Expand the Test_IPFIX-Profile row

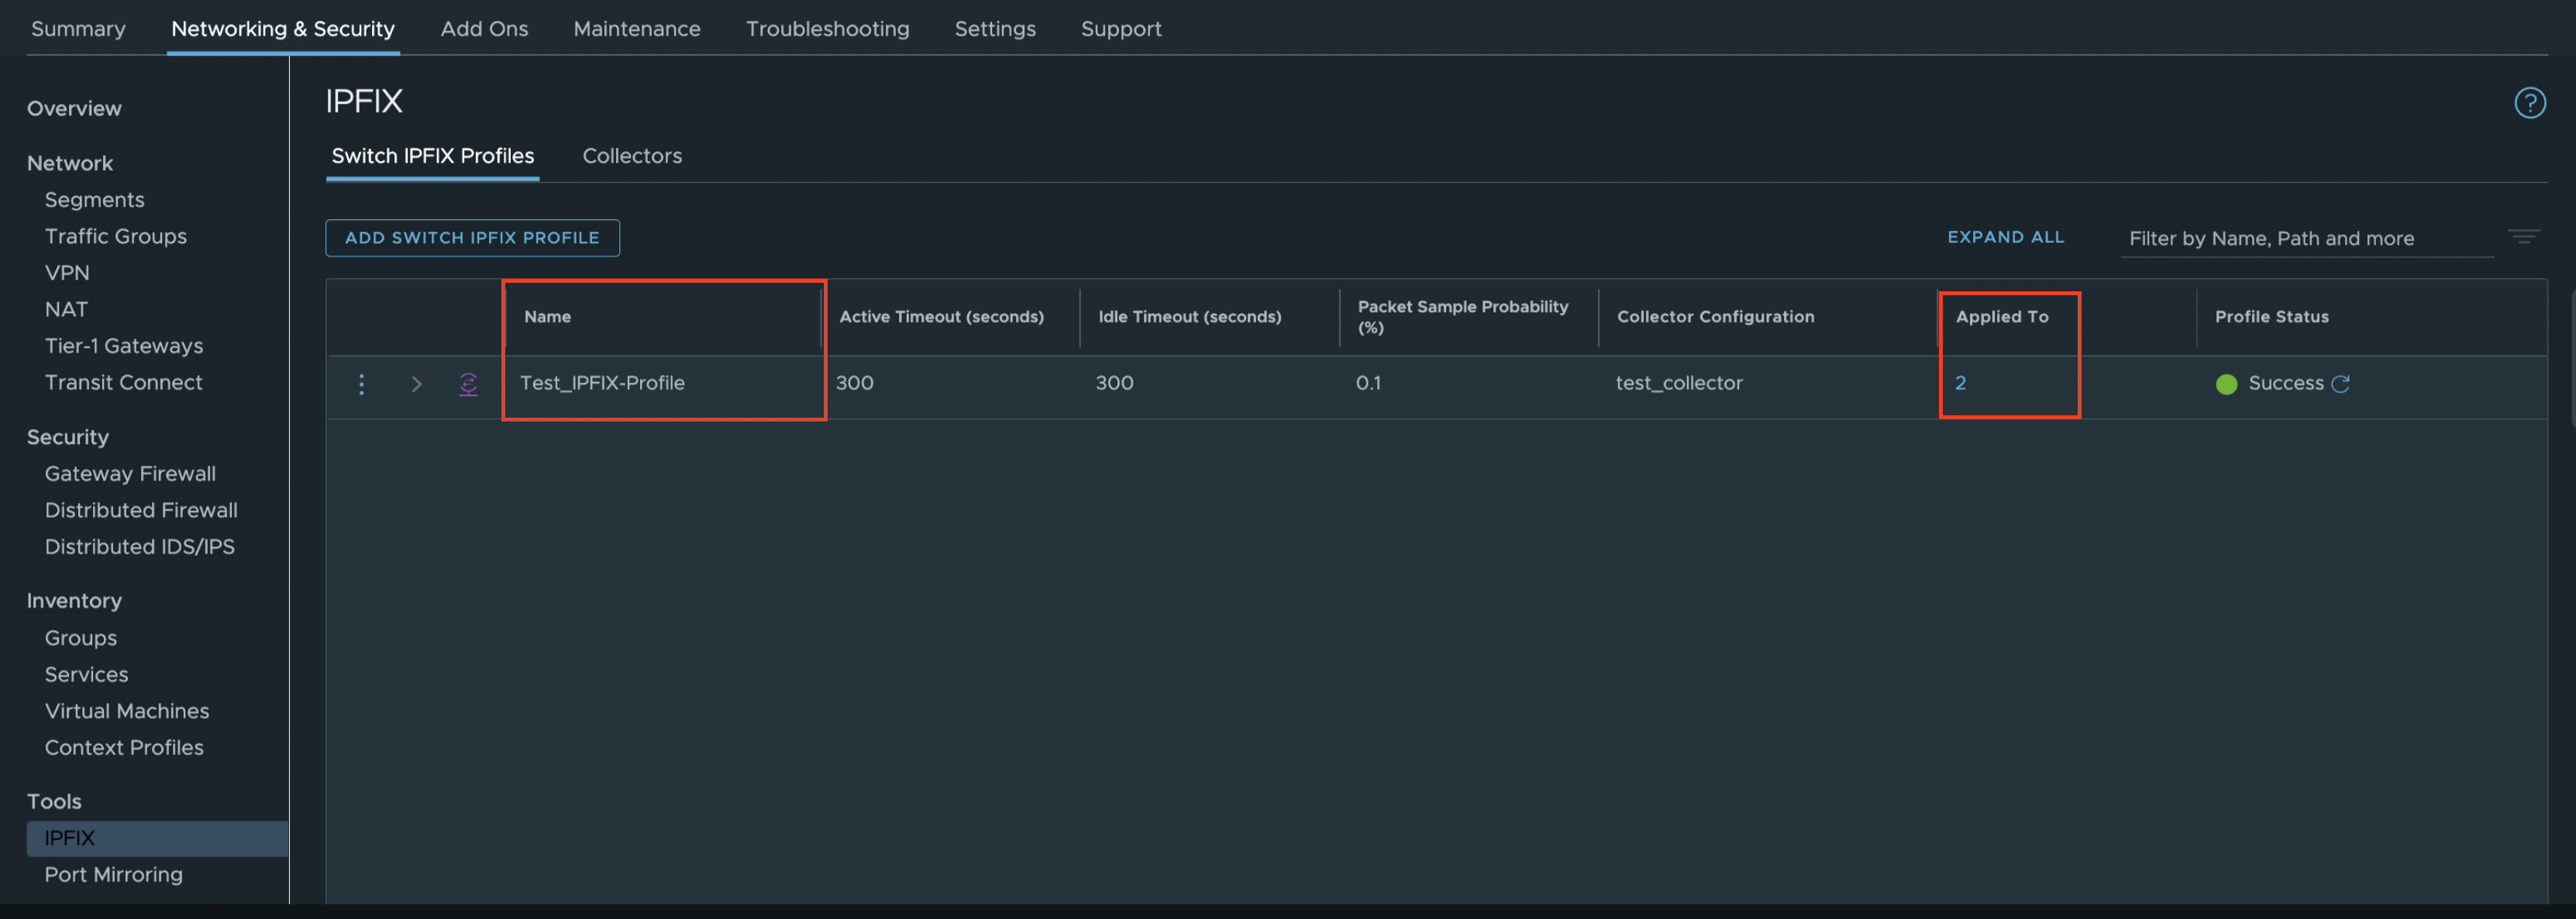pos(415,383)
